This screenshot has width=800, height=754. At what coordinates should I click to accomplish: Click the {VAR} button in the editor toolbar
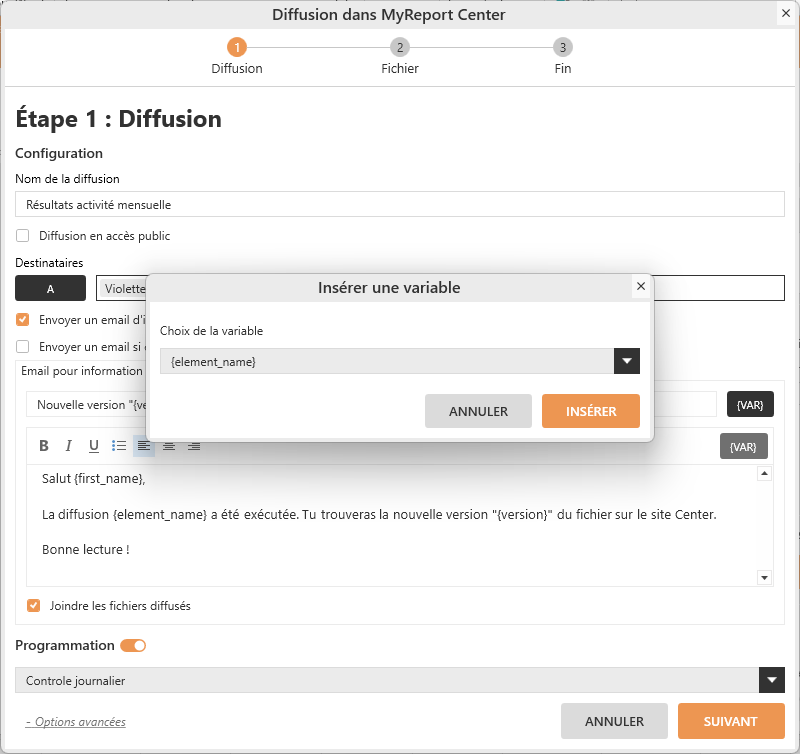743,446
